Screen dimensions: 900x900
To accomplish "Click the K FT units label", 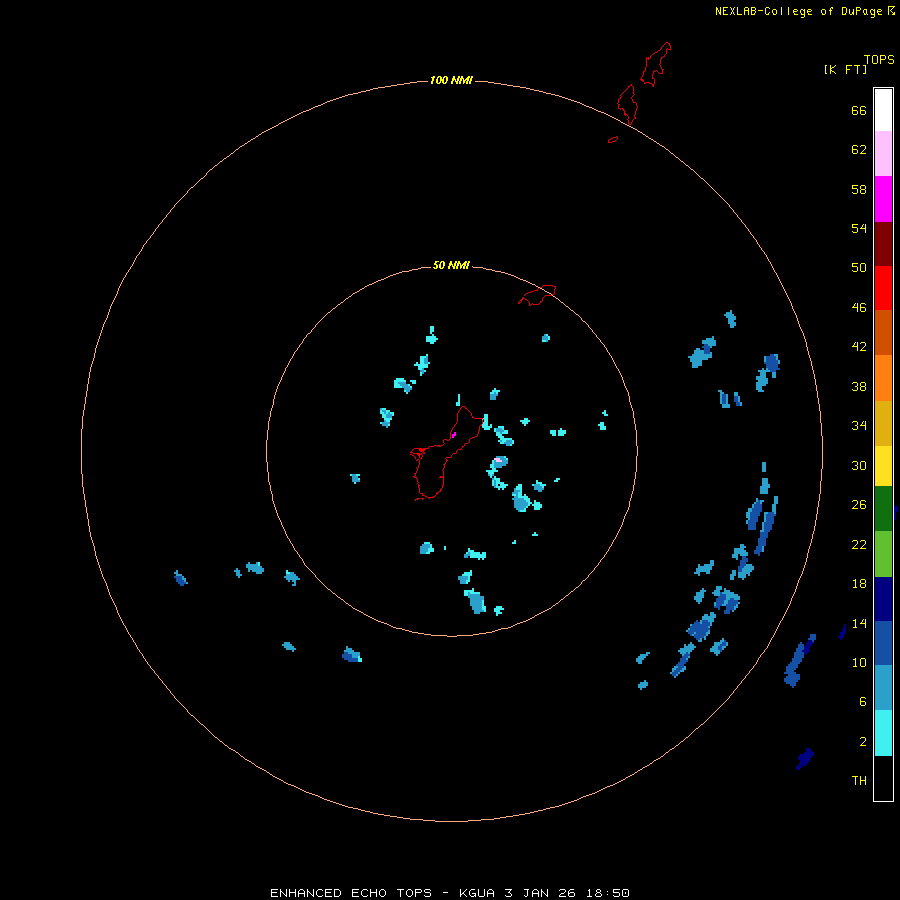I will click(x=845, y=70).
